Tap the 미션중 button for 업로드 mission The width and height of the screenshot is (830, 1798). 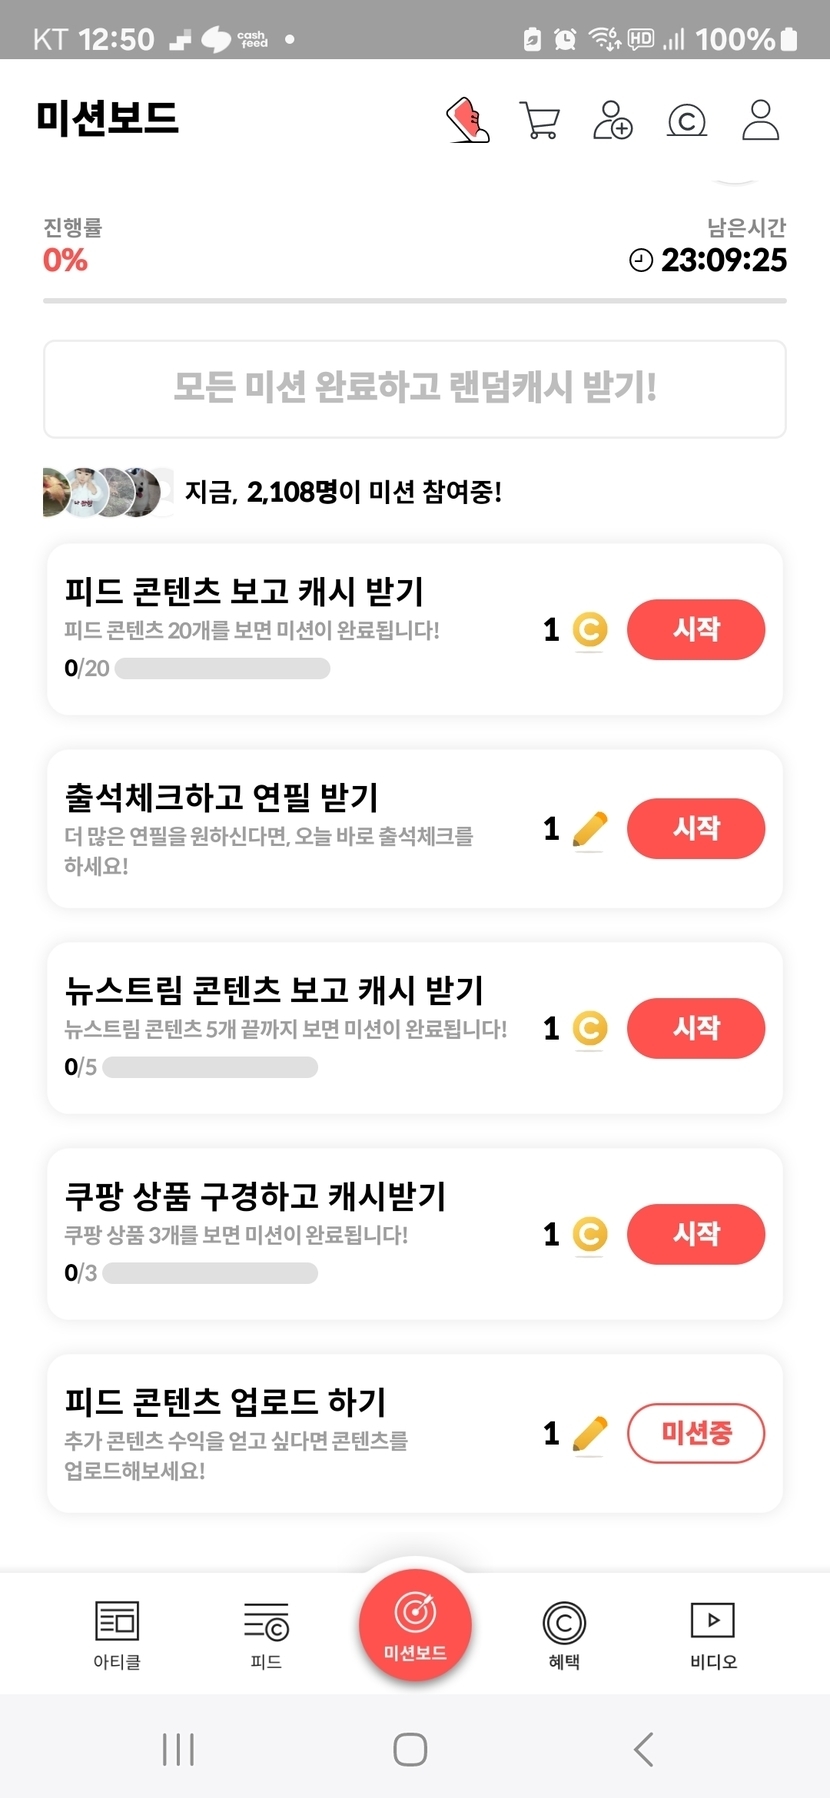696,1433
